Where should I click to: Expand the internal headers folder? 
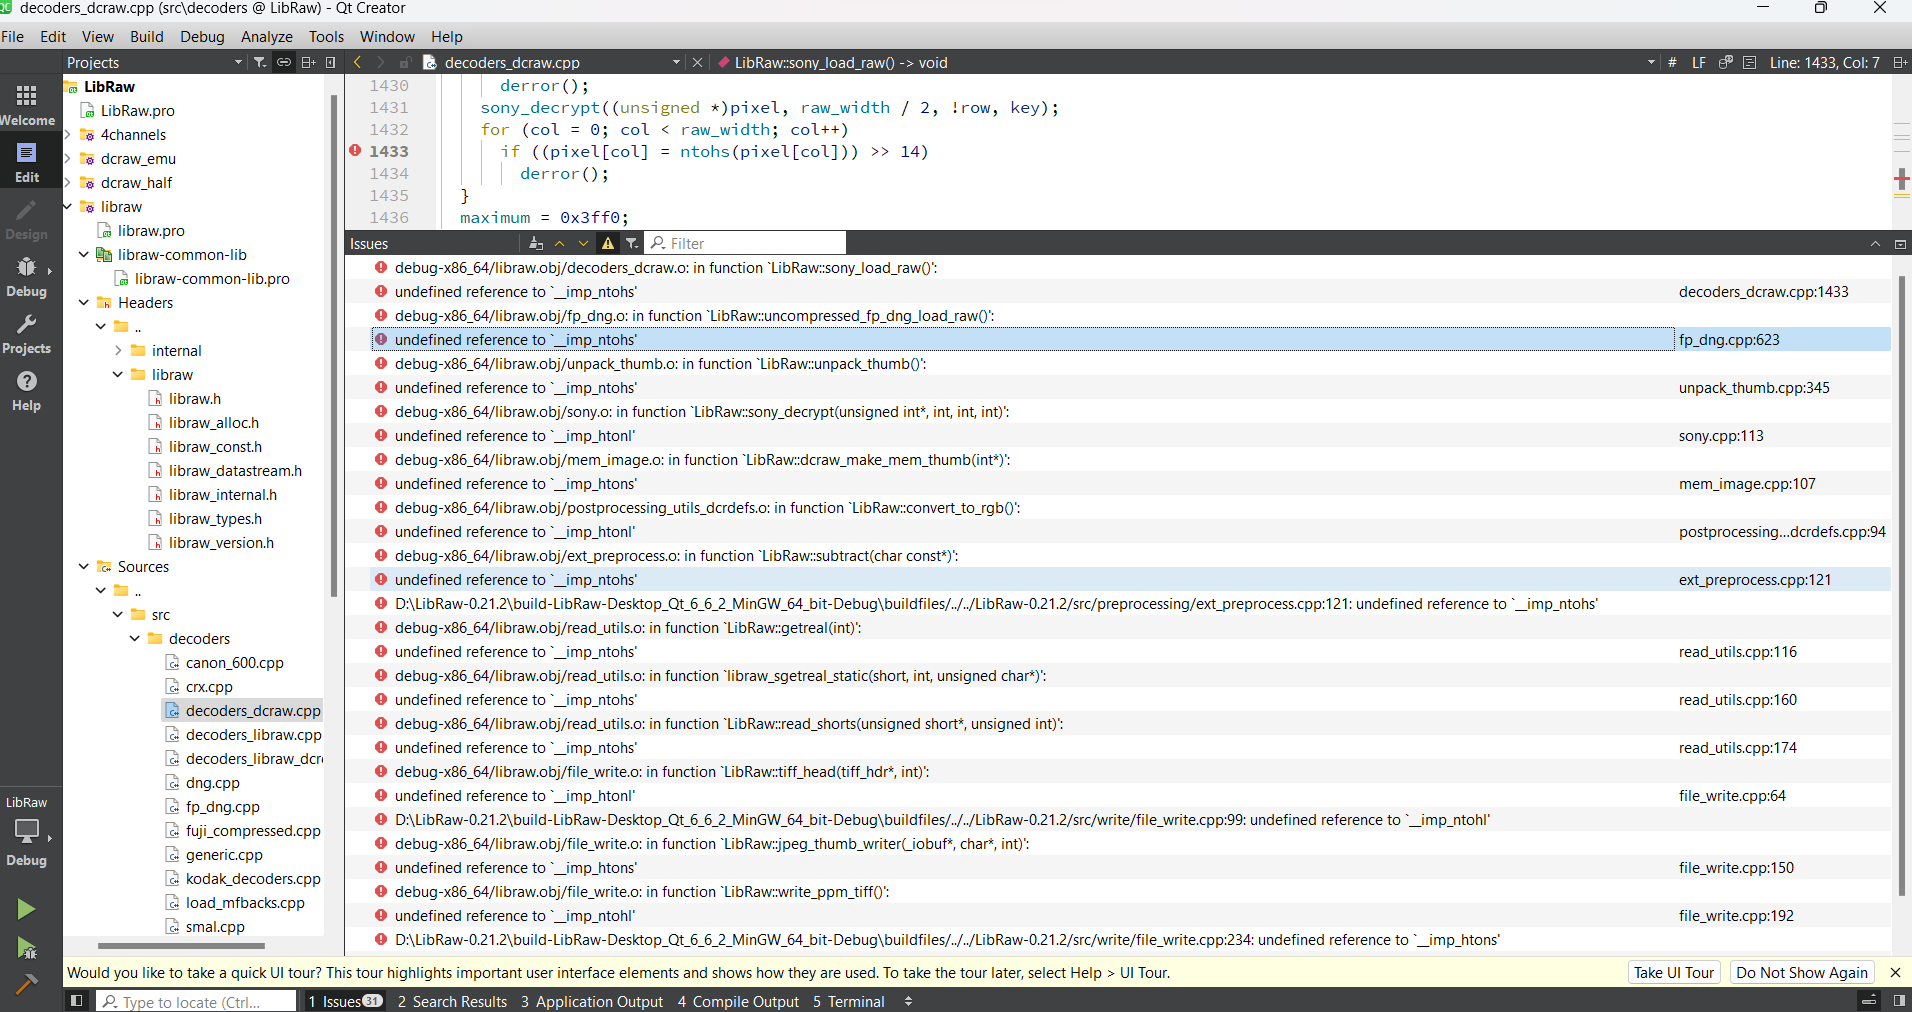118,350
